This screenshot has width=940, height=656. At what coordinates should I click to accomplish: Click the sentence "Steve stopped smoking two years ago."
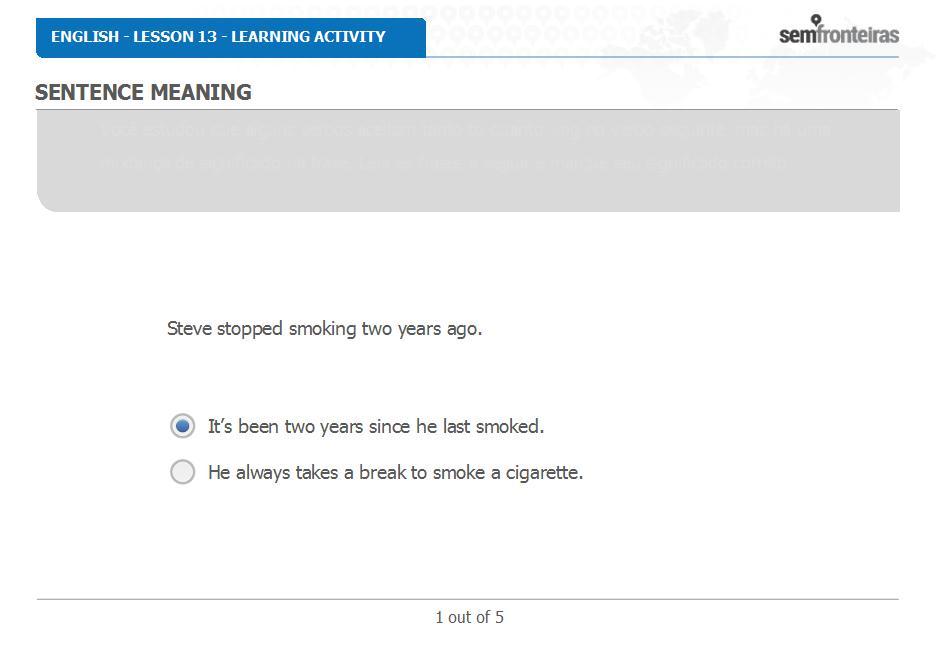click(324, 329)
